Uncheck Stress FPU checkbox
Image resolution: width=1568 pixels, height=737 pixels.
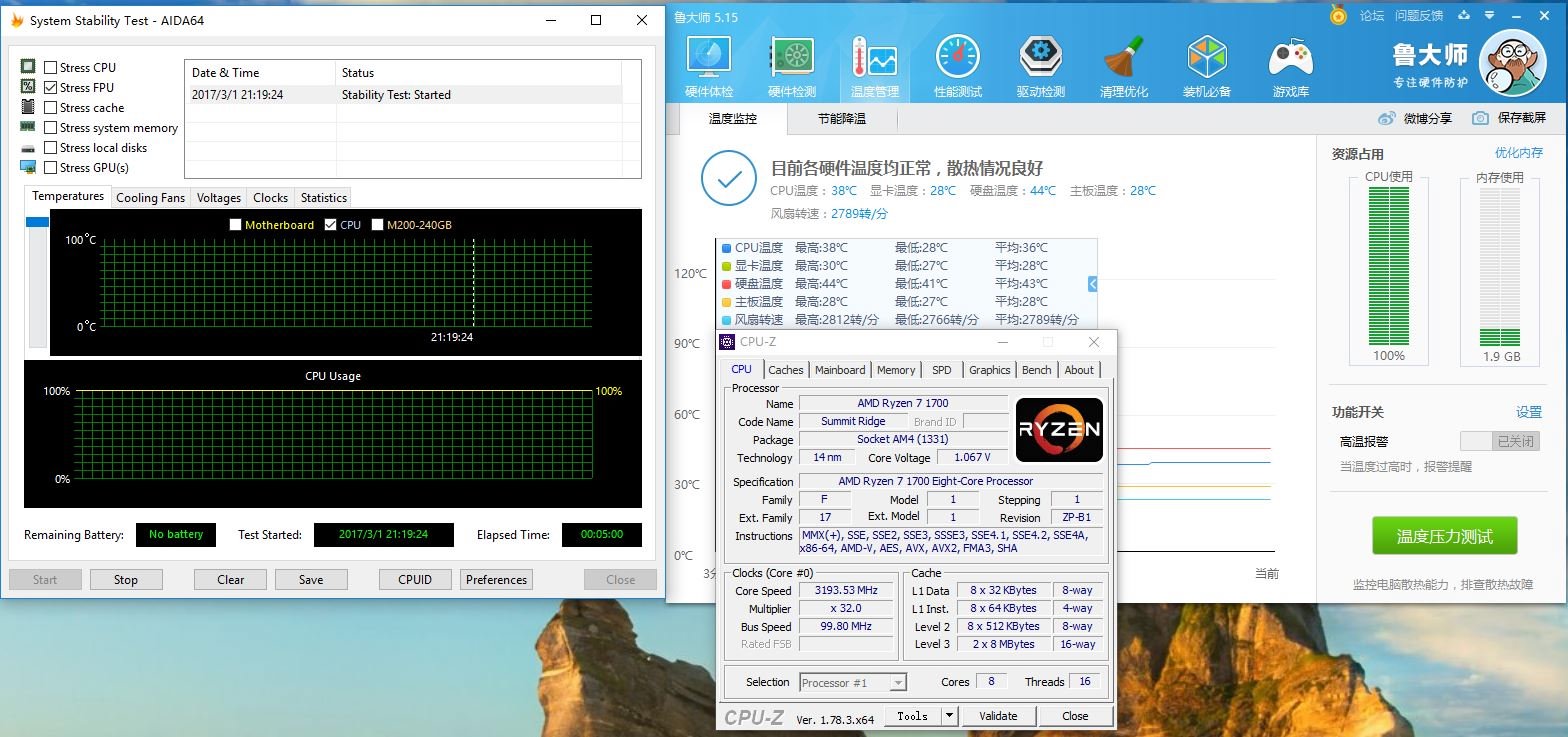pos(50,87)
